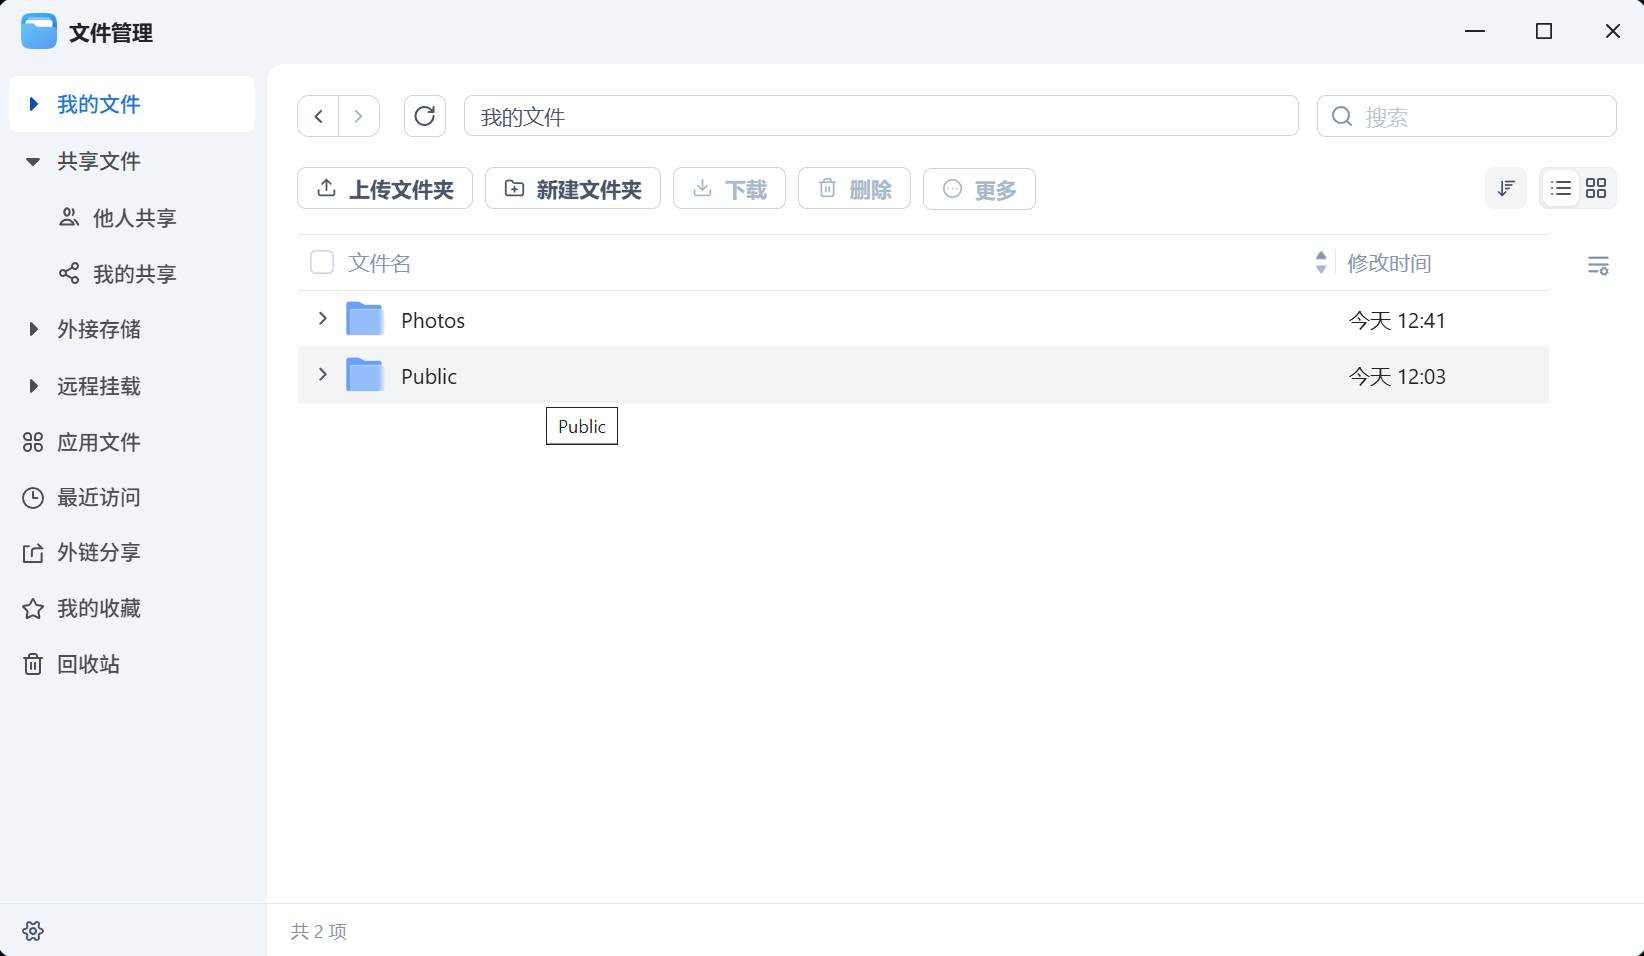
Task: Expand the Photos folder row chevron
Action: pyautogui.click(x=322, y=318)
